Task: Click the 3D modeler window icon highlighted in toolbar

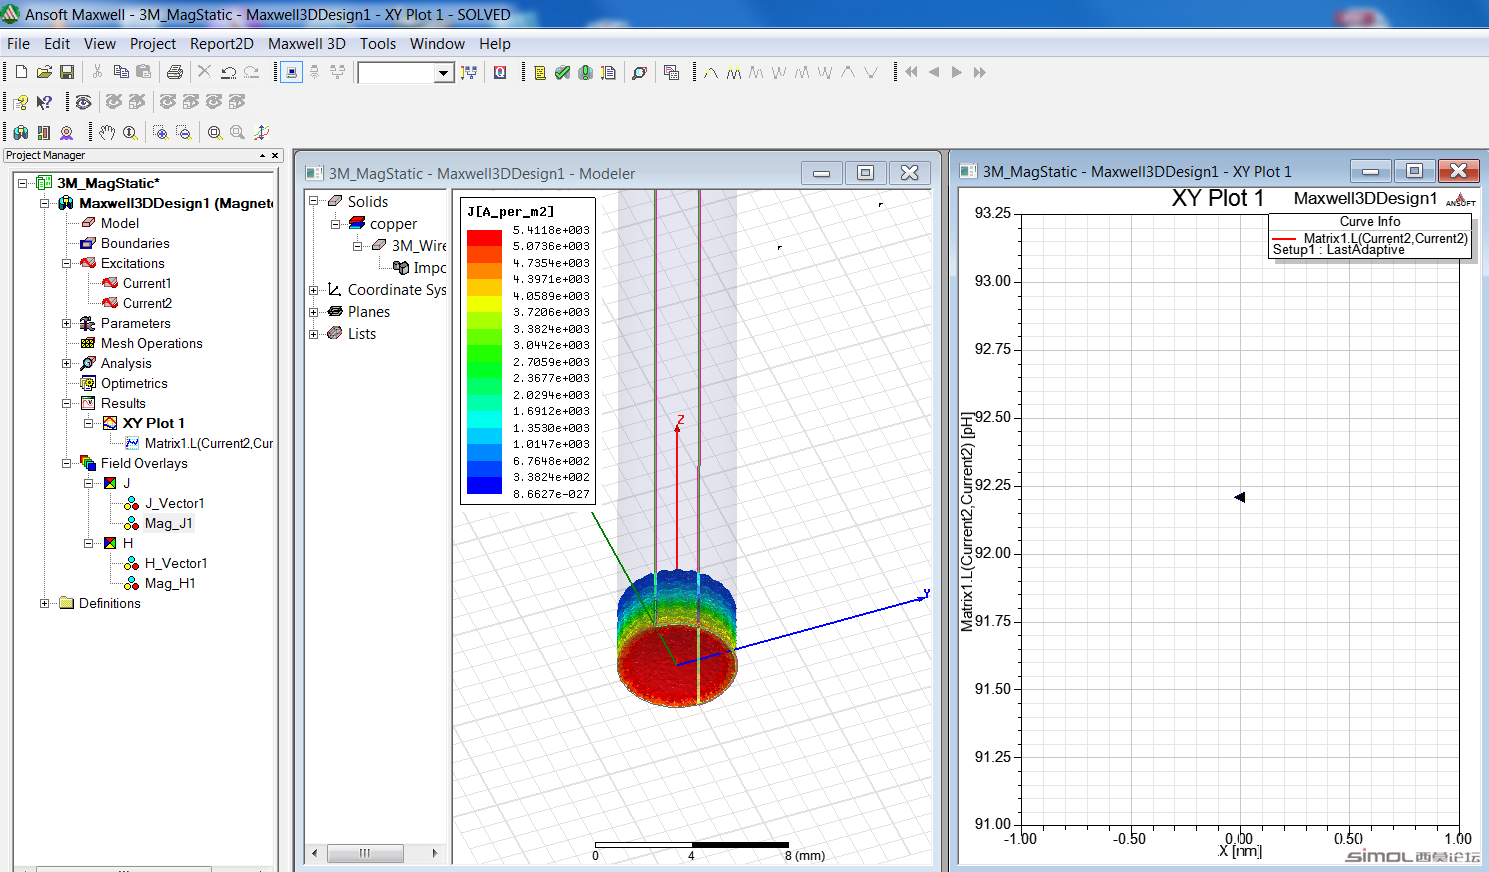Action: pyautogui.click(x=291, y=72)
